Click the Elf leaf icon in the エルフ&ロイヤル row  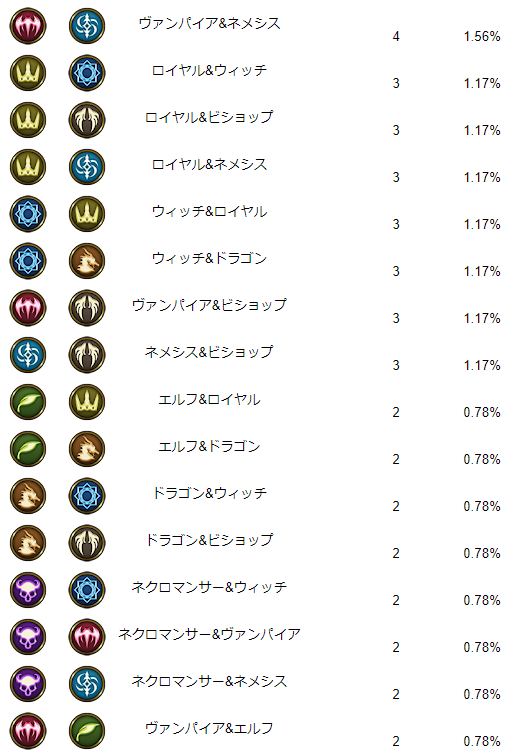[x=28, y=402]
